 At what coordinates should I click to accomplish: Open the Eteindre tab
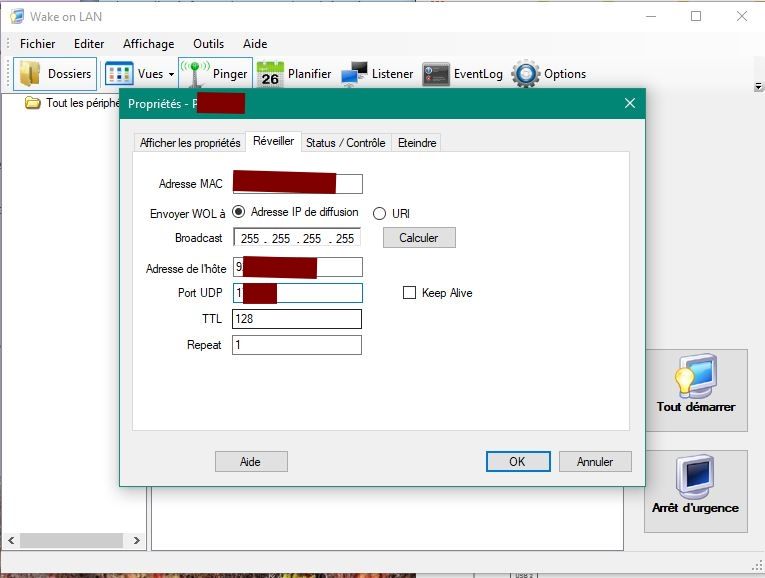[417, 143]
